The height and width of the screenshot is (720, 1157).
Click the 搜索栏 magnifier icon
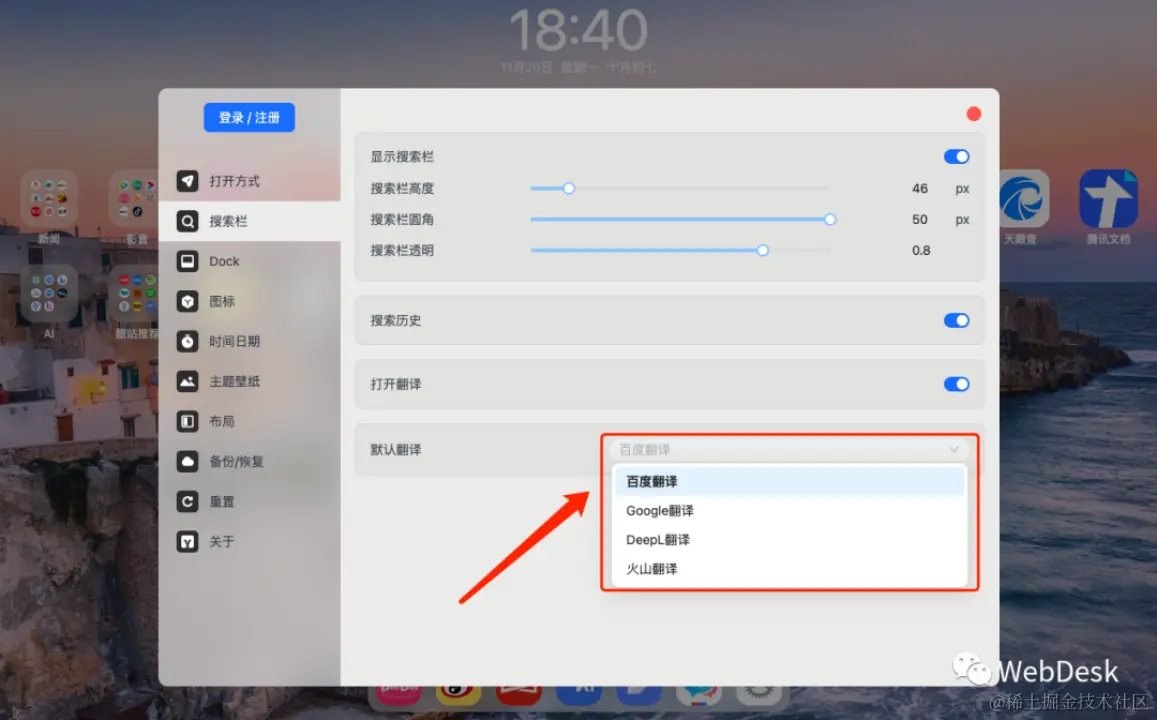click(x=187, y=221)
